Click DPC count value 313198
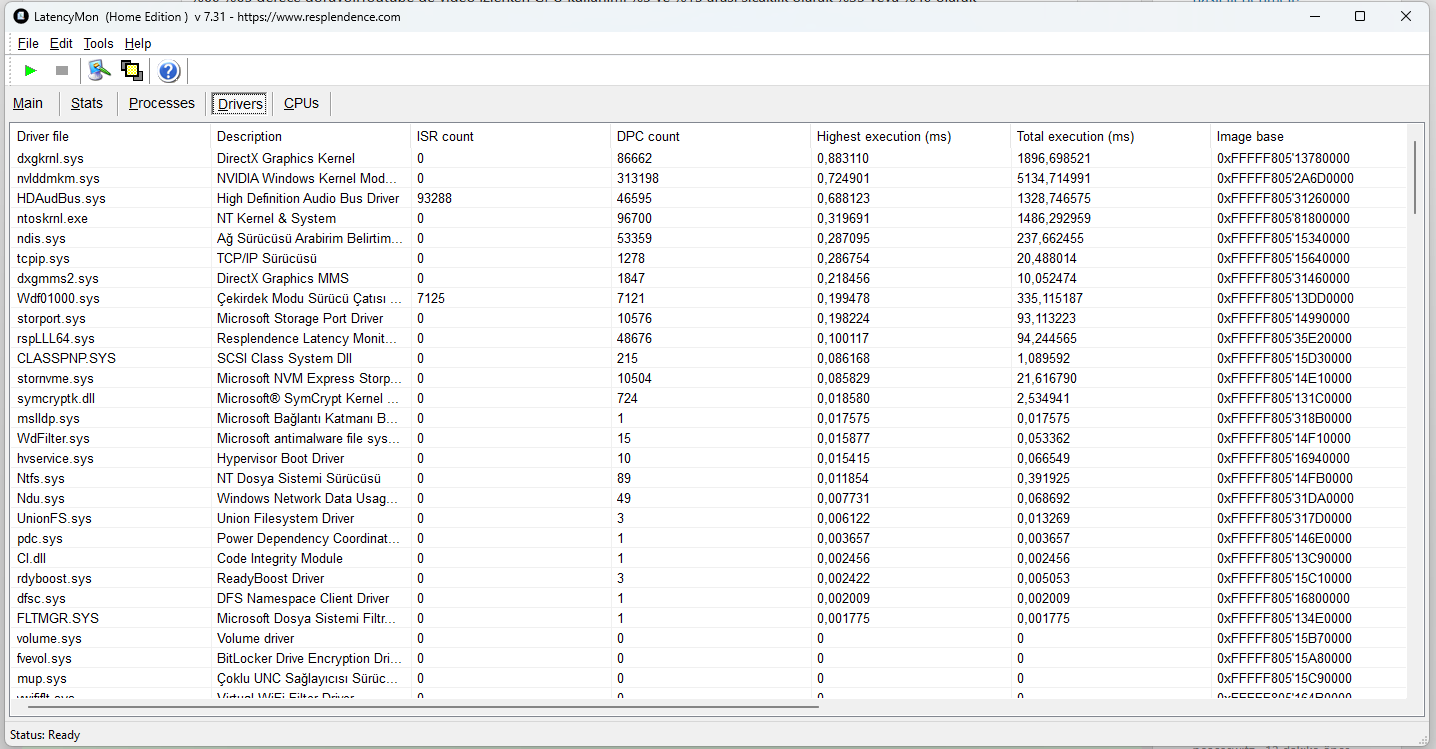1436x749 pixels. tap(638, 178)
